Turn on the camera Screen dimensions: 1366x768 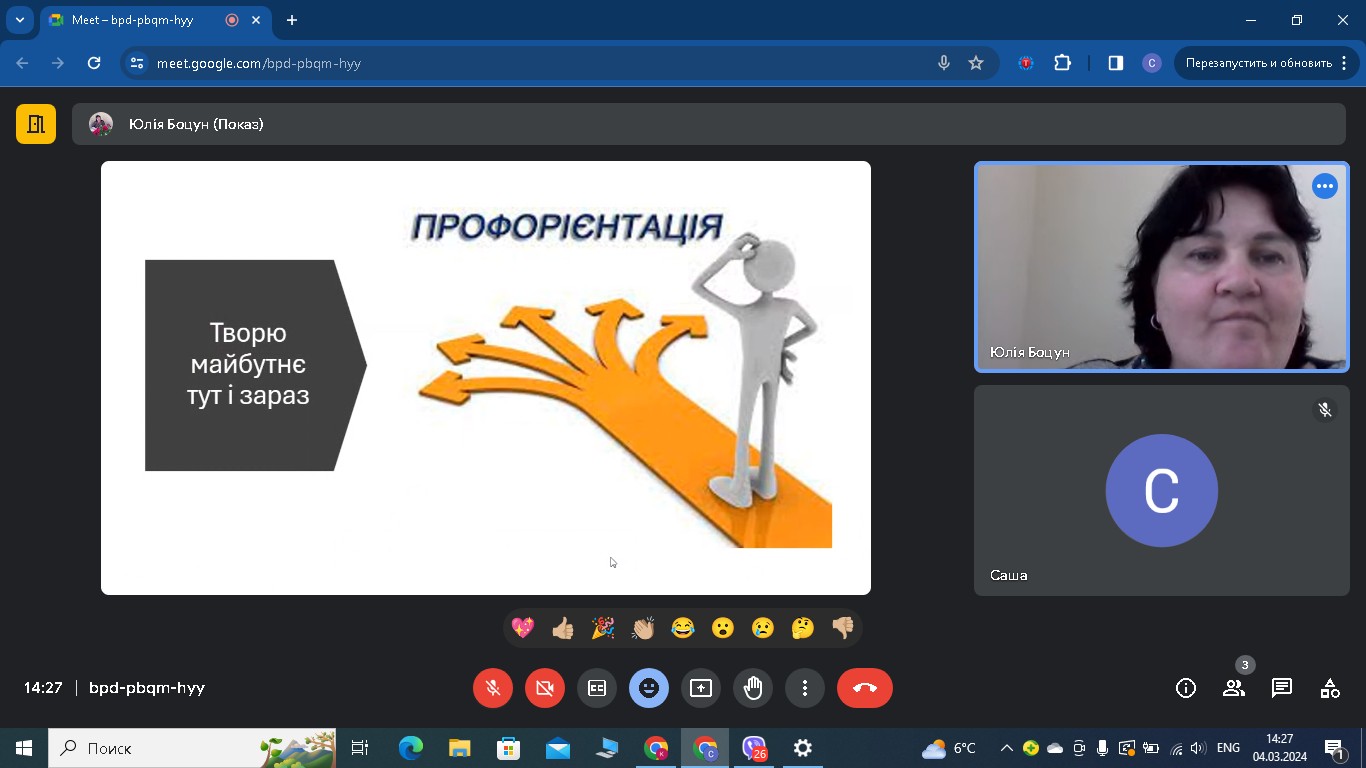[x=545, y=688]
